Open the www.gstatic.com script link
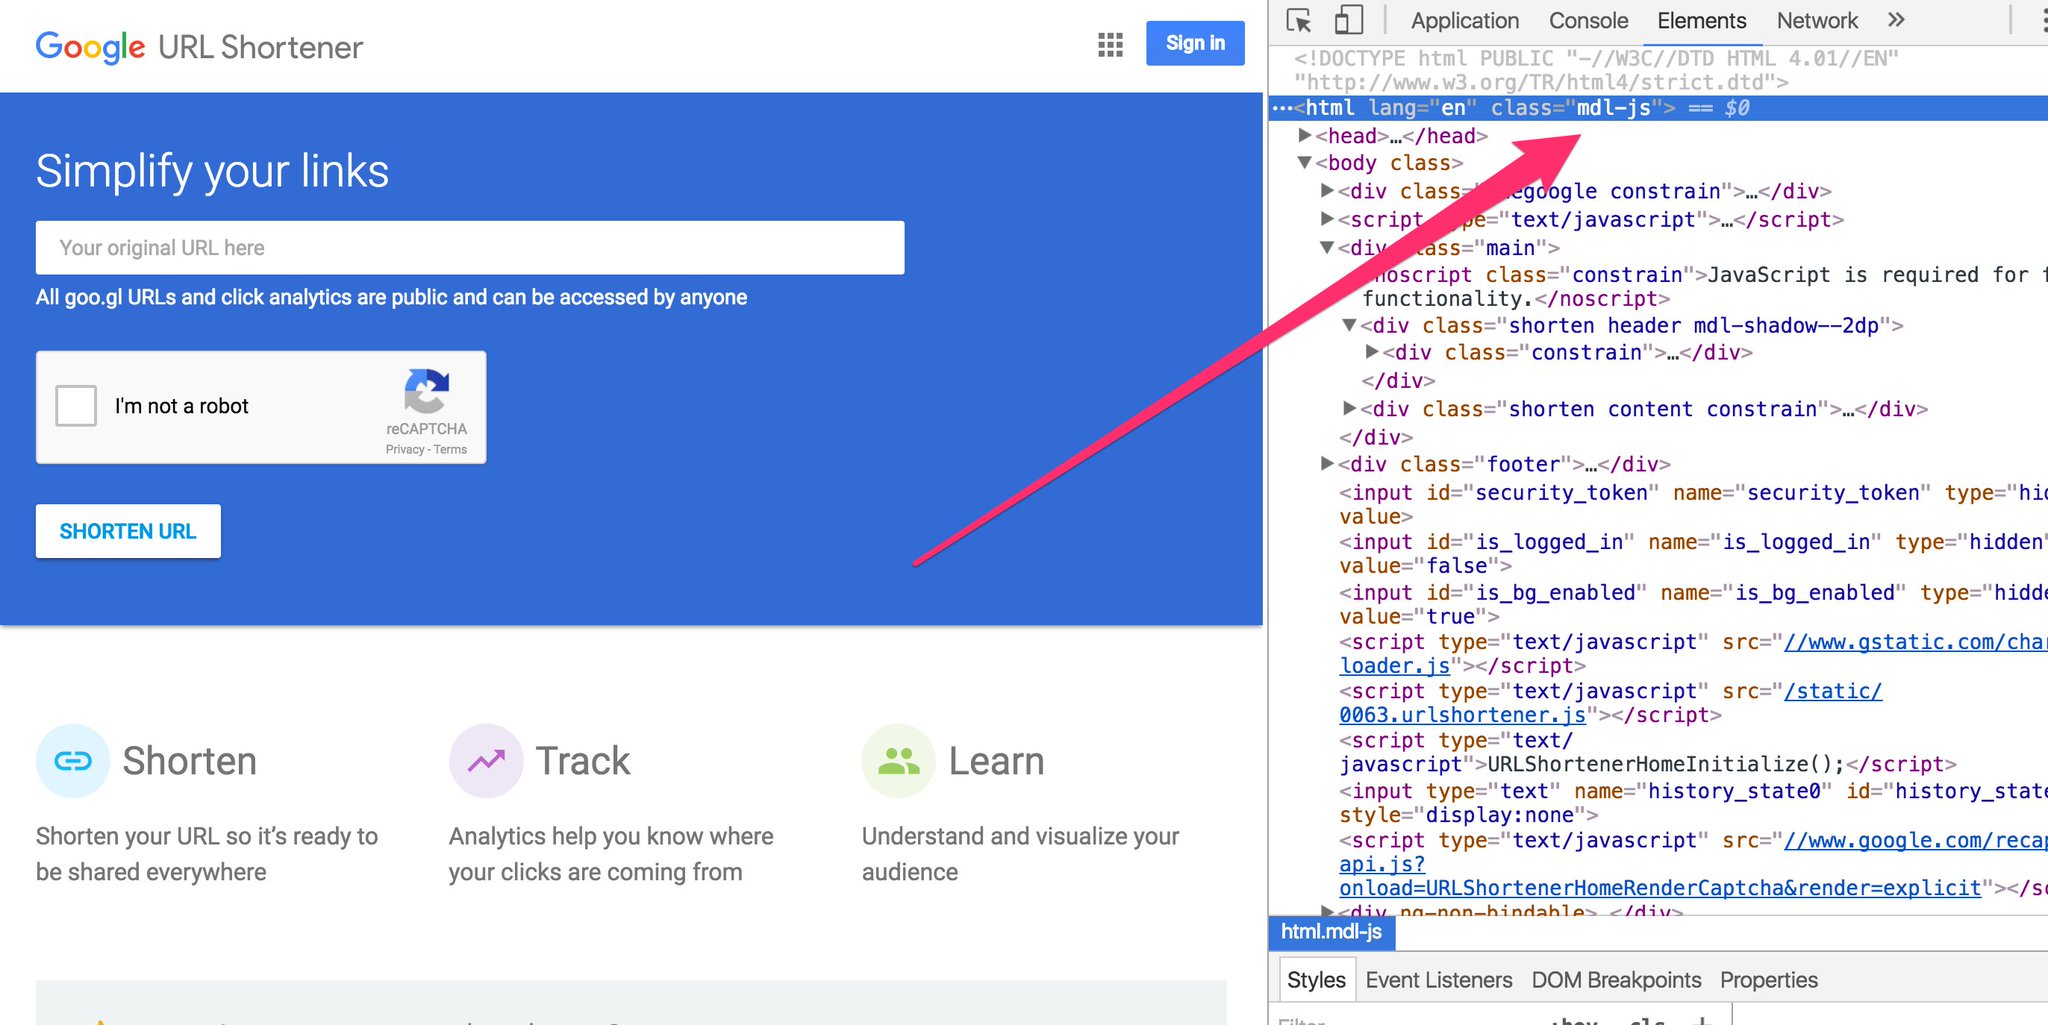The height and width of the screenshot is (1025, 2048). (1915, 642)
